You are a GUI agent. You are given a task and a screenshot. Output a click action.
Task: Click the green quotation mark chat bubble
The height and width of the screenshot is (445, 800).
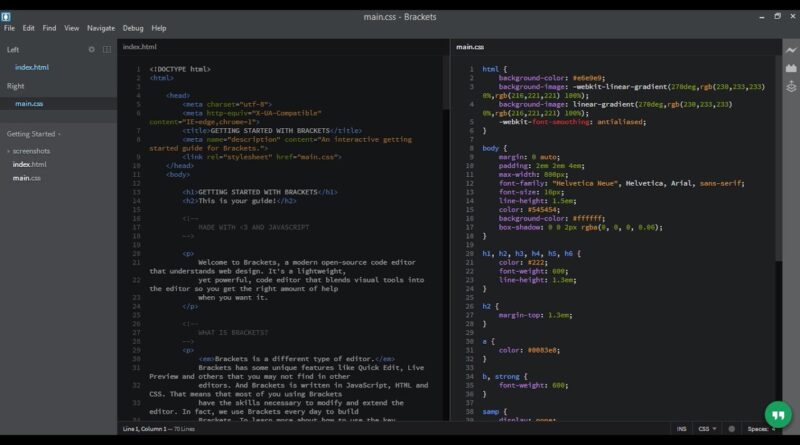pos(778,415)
